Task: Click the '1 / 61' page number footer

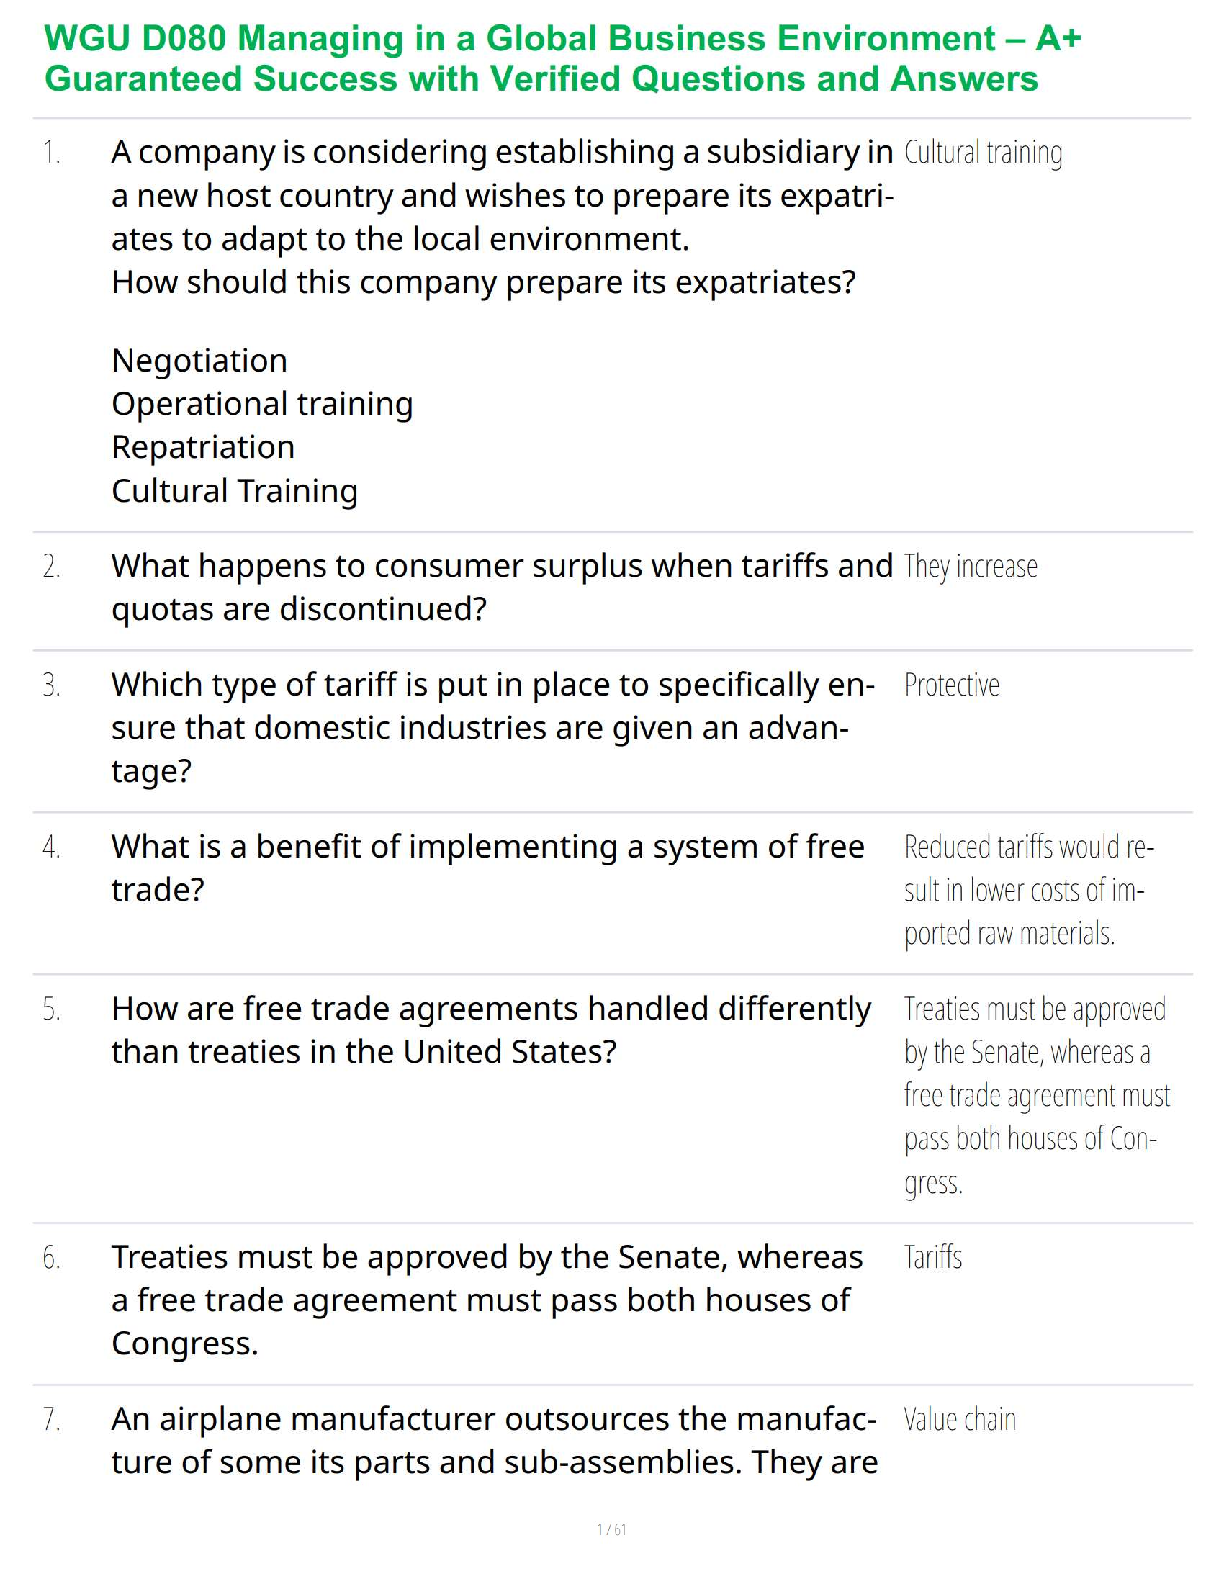Action: pos(611,1529)
